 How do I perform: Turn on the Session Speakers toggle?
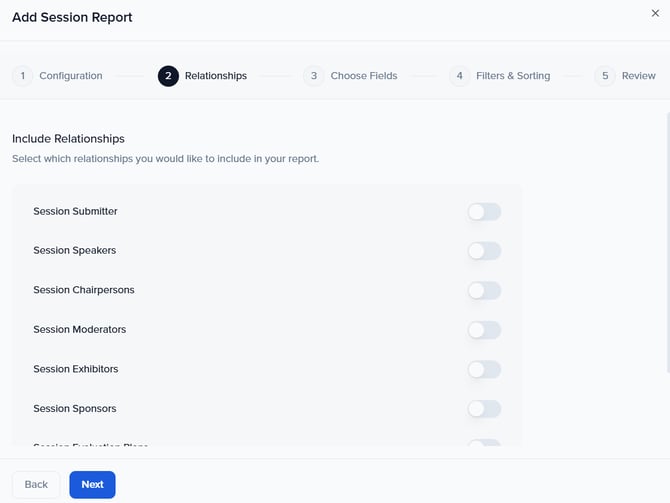point(484,251)
